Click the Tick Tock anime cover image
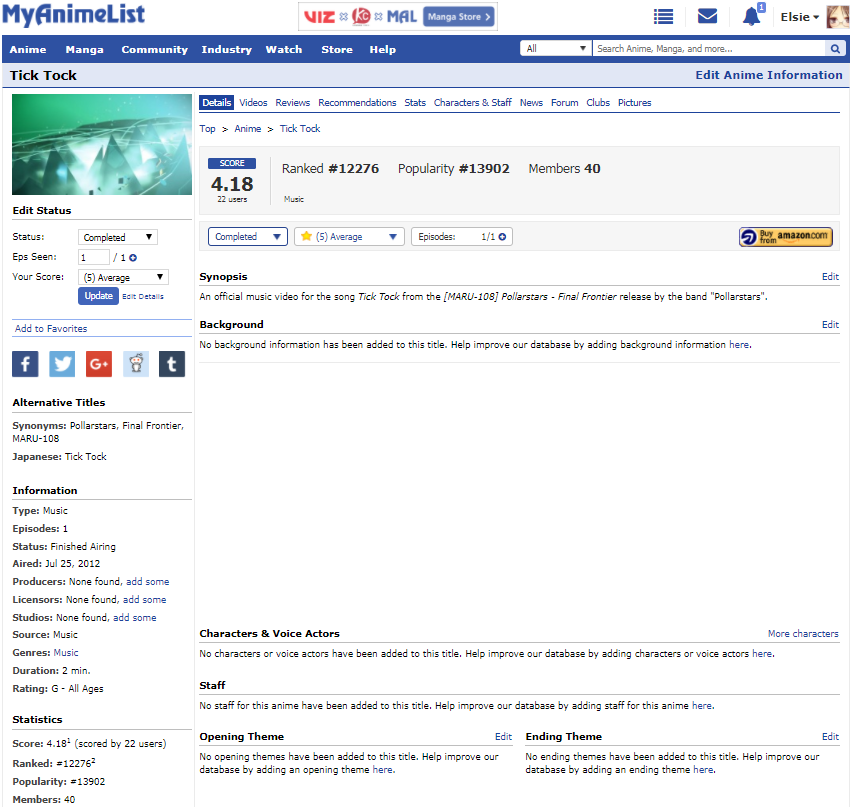 coord(102,145)
